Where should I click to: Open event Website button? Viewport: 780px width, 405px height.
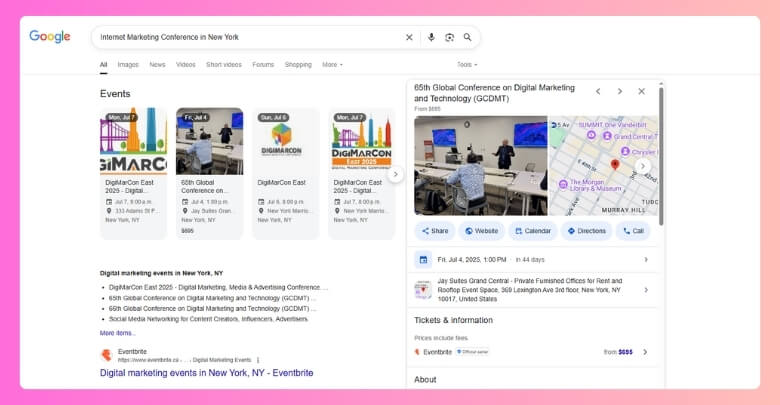coord(482,231)
